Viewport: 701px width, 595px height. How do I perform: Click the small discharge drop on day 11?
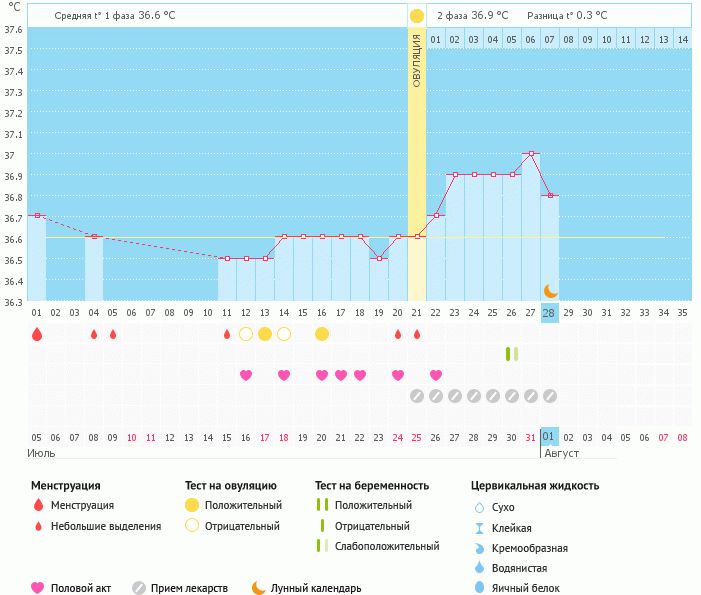click(x=227, y=334)
